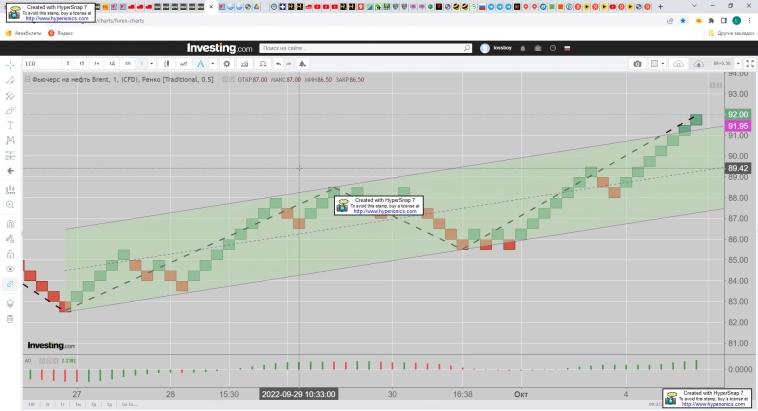
Task: Open the Investing.com logo link
Action: (220, 48)
